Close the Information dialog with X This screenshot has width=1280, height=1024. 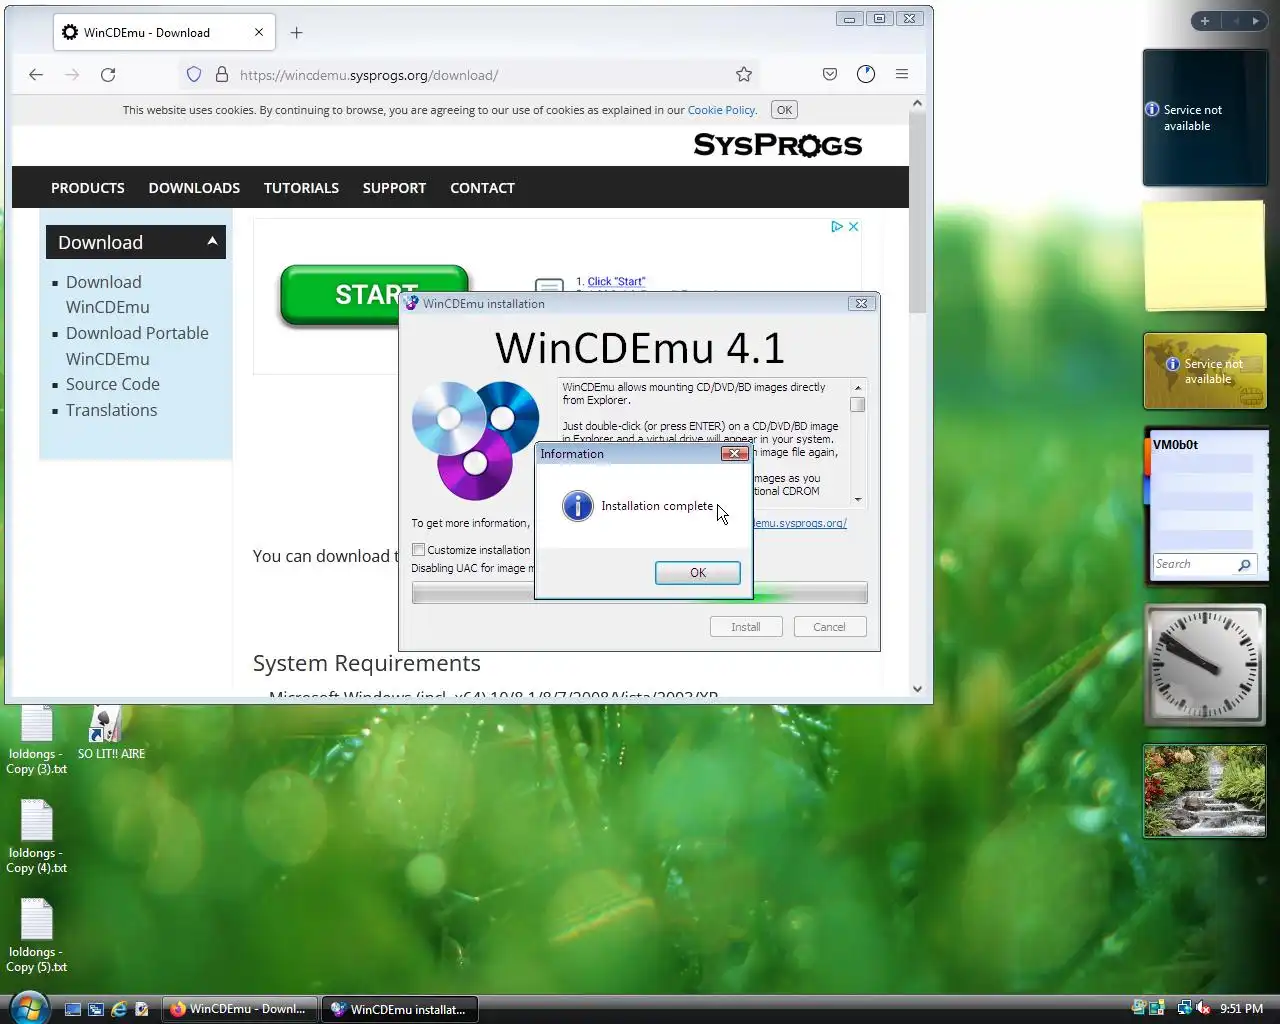point(735,454)
